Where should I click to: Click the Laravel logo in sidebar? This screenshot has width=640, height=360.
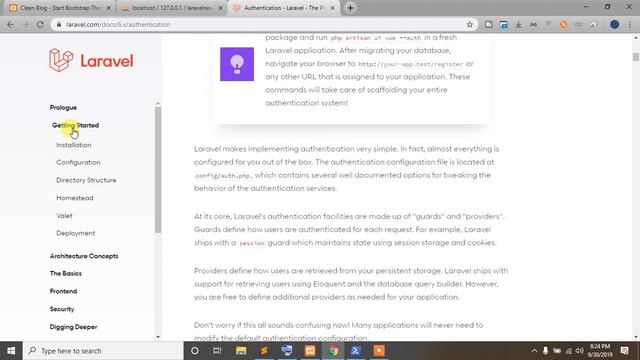pos(91,60)
